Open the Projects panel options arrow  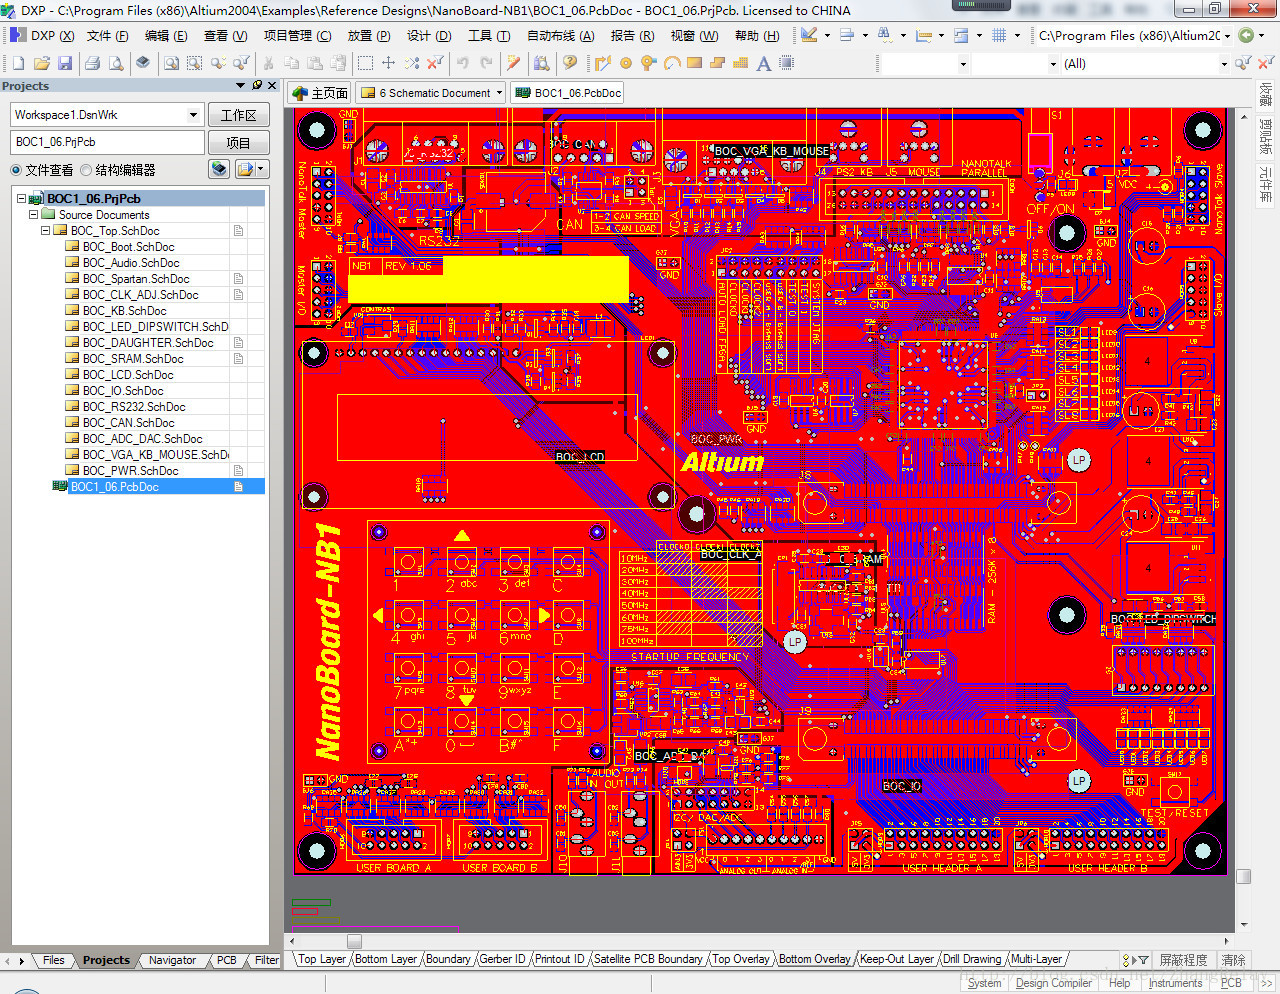[x=241, y=85]
